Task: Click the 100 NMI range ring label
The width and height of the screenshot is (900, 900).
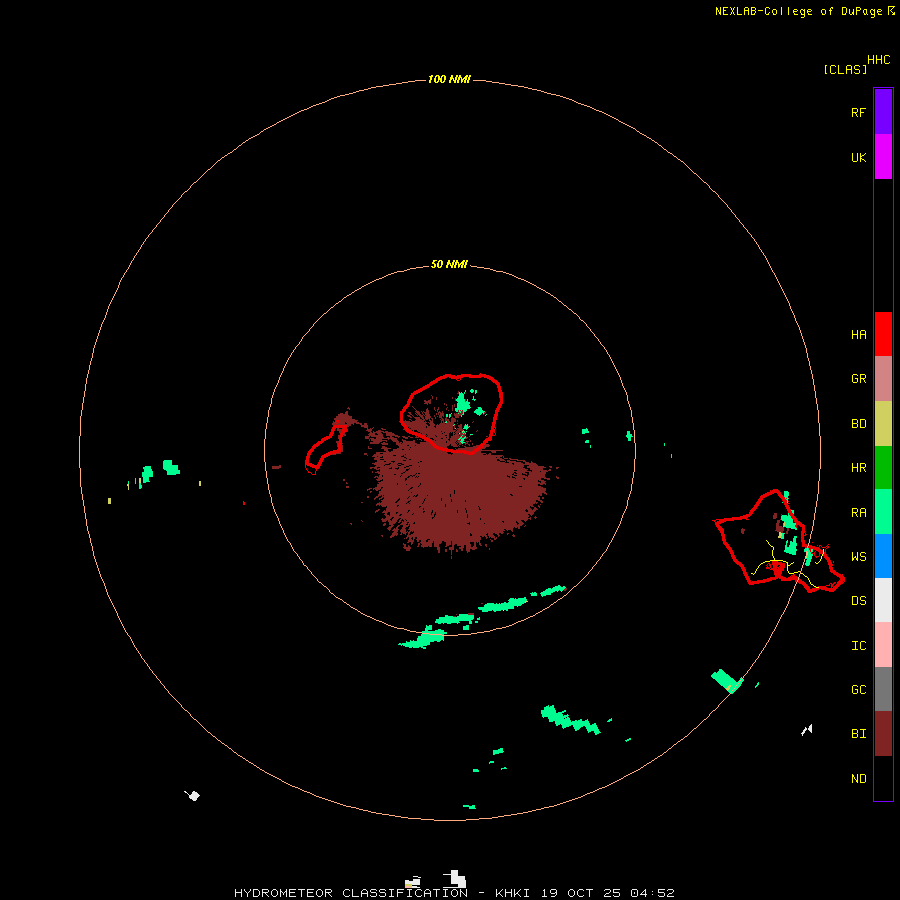Action: pos(449,79)
